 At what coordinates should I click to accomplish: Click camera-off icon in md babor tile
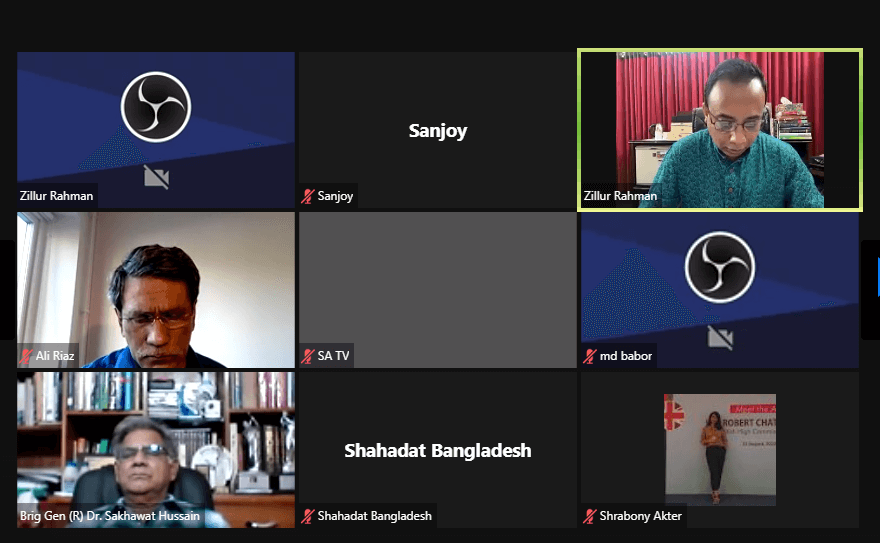(x=720, y=338)
